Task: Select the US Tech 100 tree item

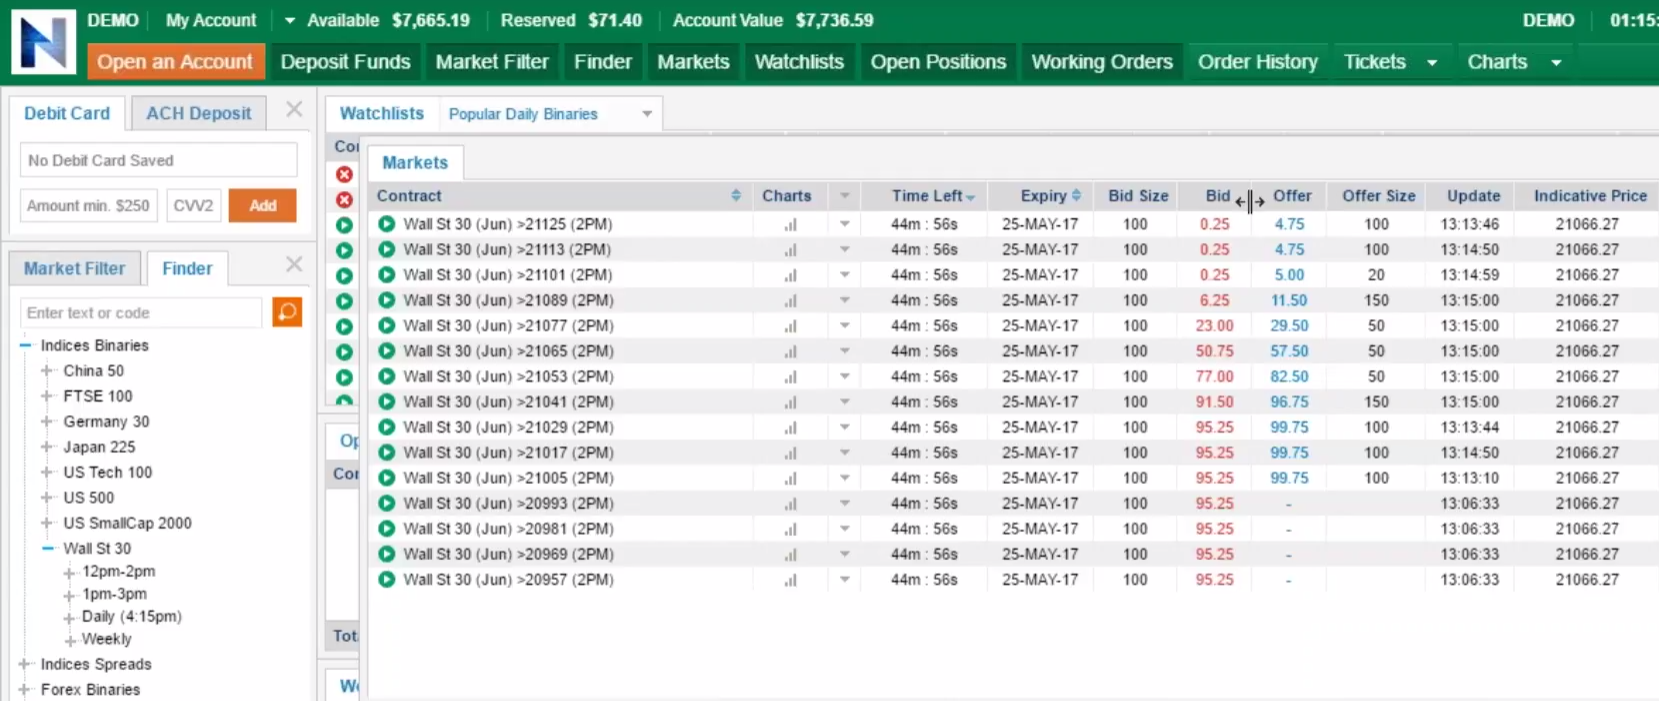Action: (108, 472)
